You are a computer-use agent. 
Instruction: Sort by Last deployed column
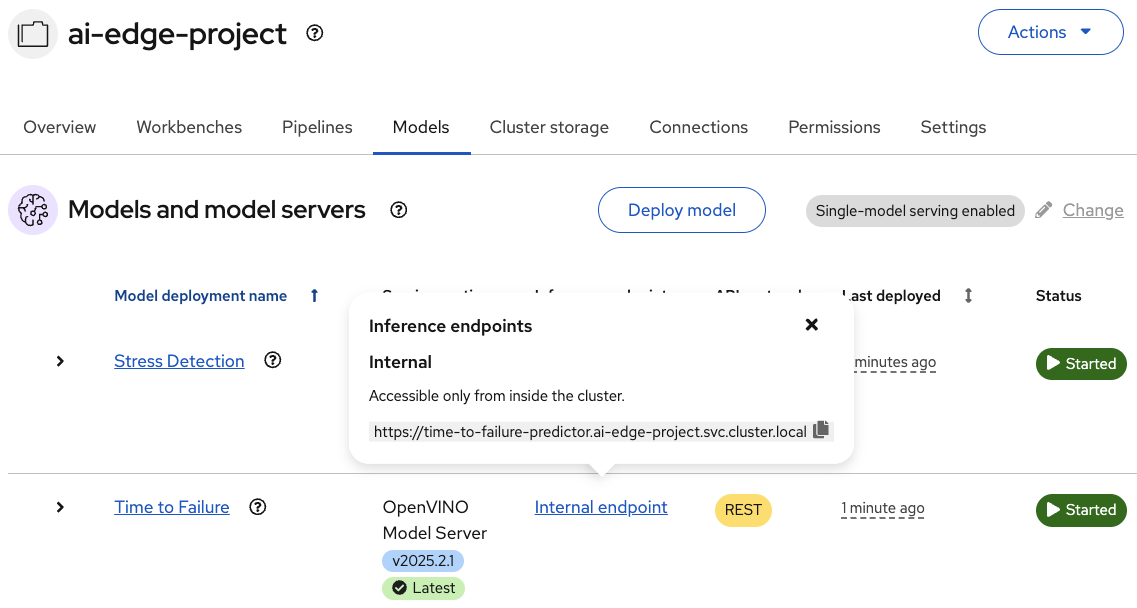tap(968, 296)
